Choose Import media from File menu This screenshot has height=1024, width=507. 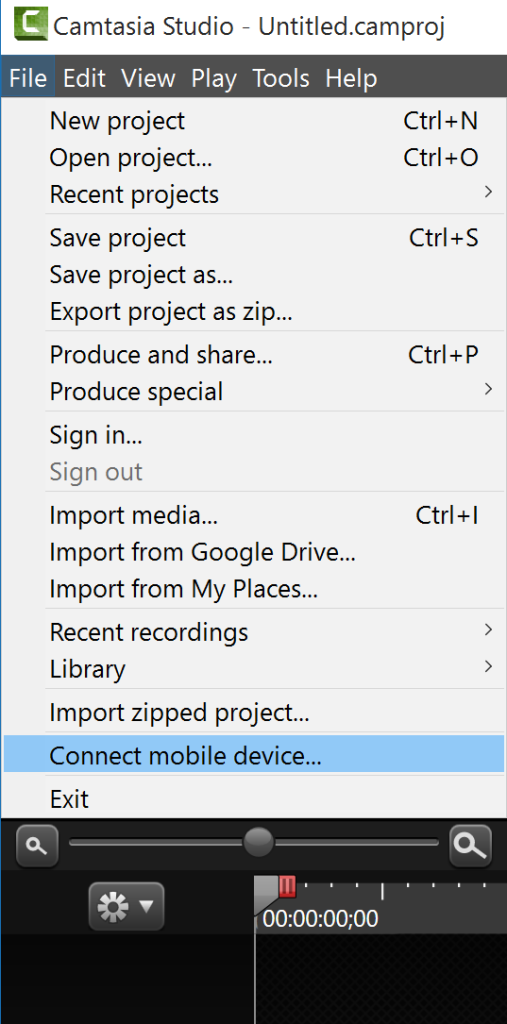[x=254, y=515]
